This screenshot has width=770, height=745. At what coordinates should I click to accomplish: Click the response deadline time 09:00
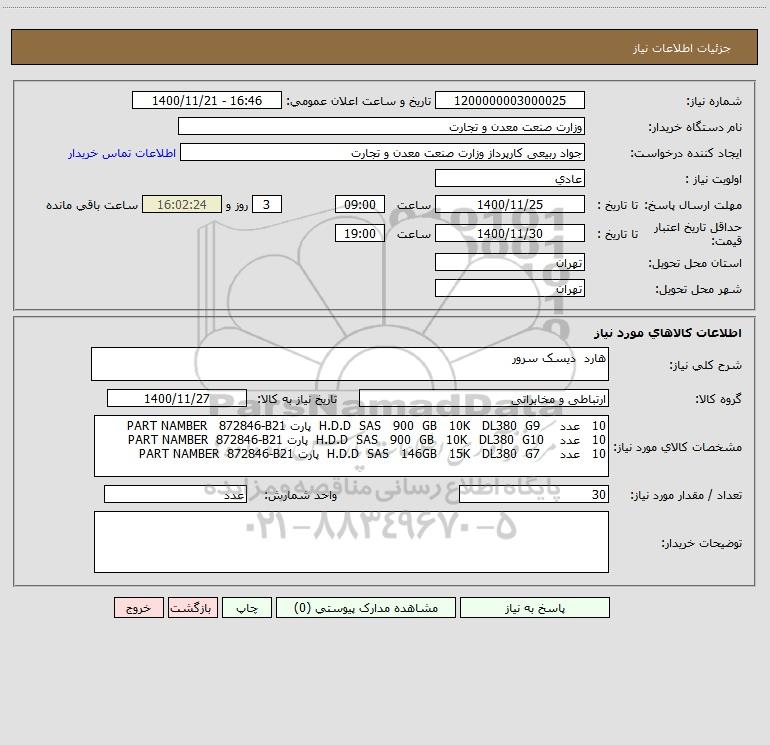pyautogui.click(x=359, y=204)
